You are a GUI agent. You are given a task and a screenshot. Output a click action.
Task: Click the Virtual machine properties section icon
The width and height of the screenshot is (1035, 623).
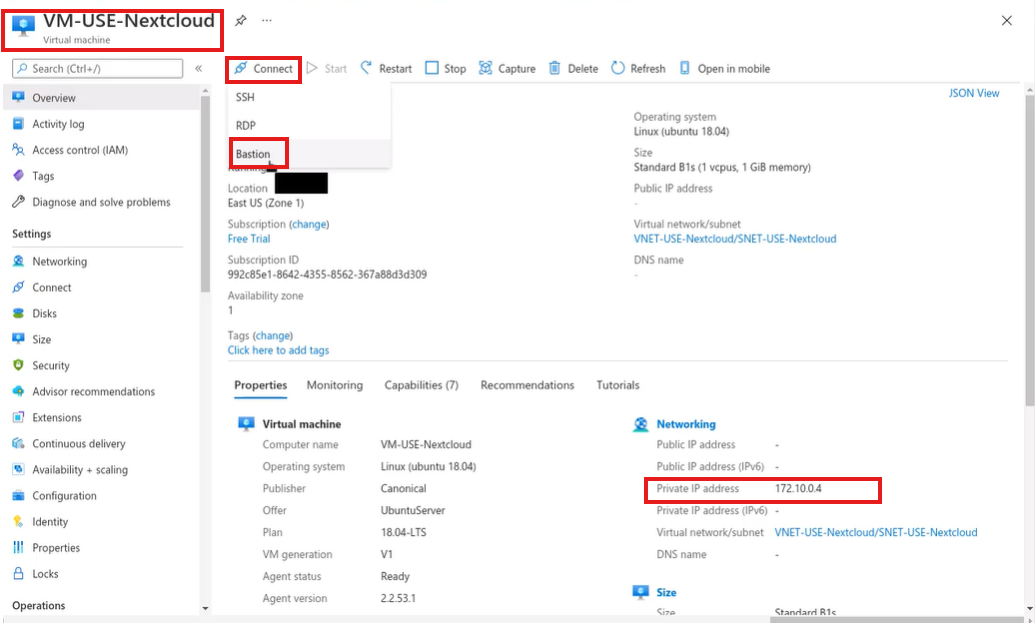246,424
